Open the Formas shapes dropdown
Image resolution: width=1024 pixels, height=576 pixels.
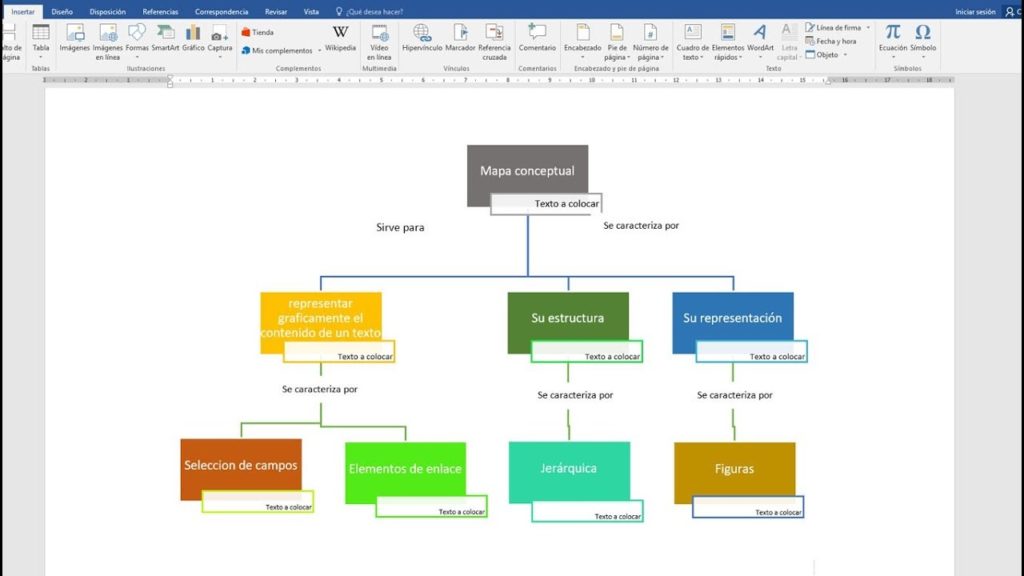(x=136, y=38)
